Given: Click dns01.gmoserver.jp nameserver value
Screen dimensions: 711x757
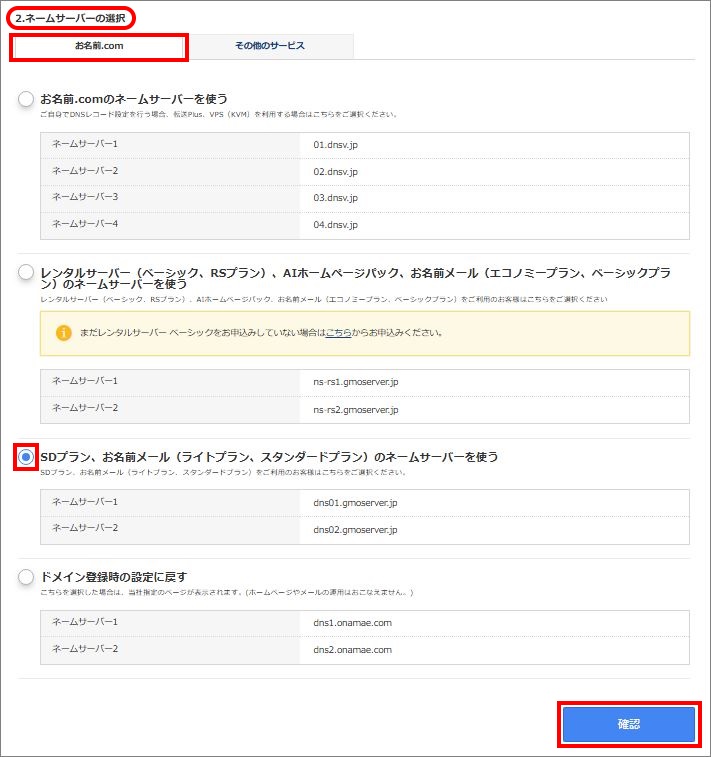Looking at the screenshot, I should pos(355,503).
